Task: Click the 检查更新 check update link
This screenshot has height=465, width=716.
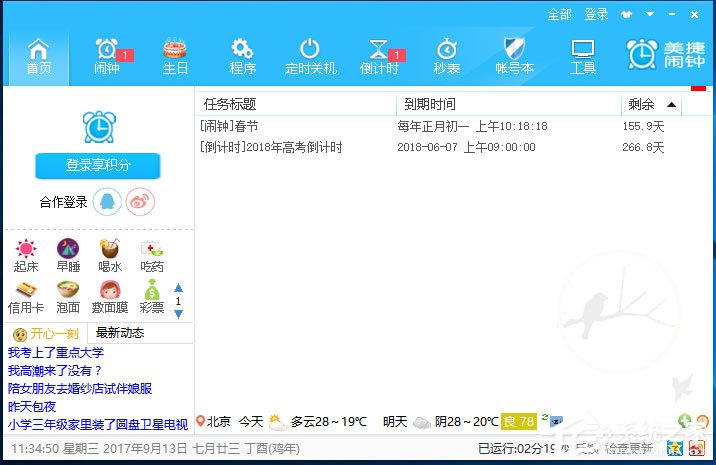Action: point(628,449)
